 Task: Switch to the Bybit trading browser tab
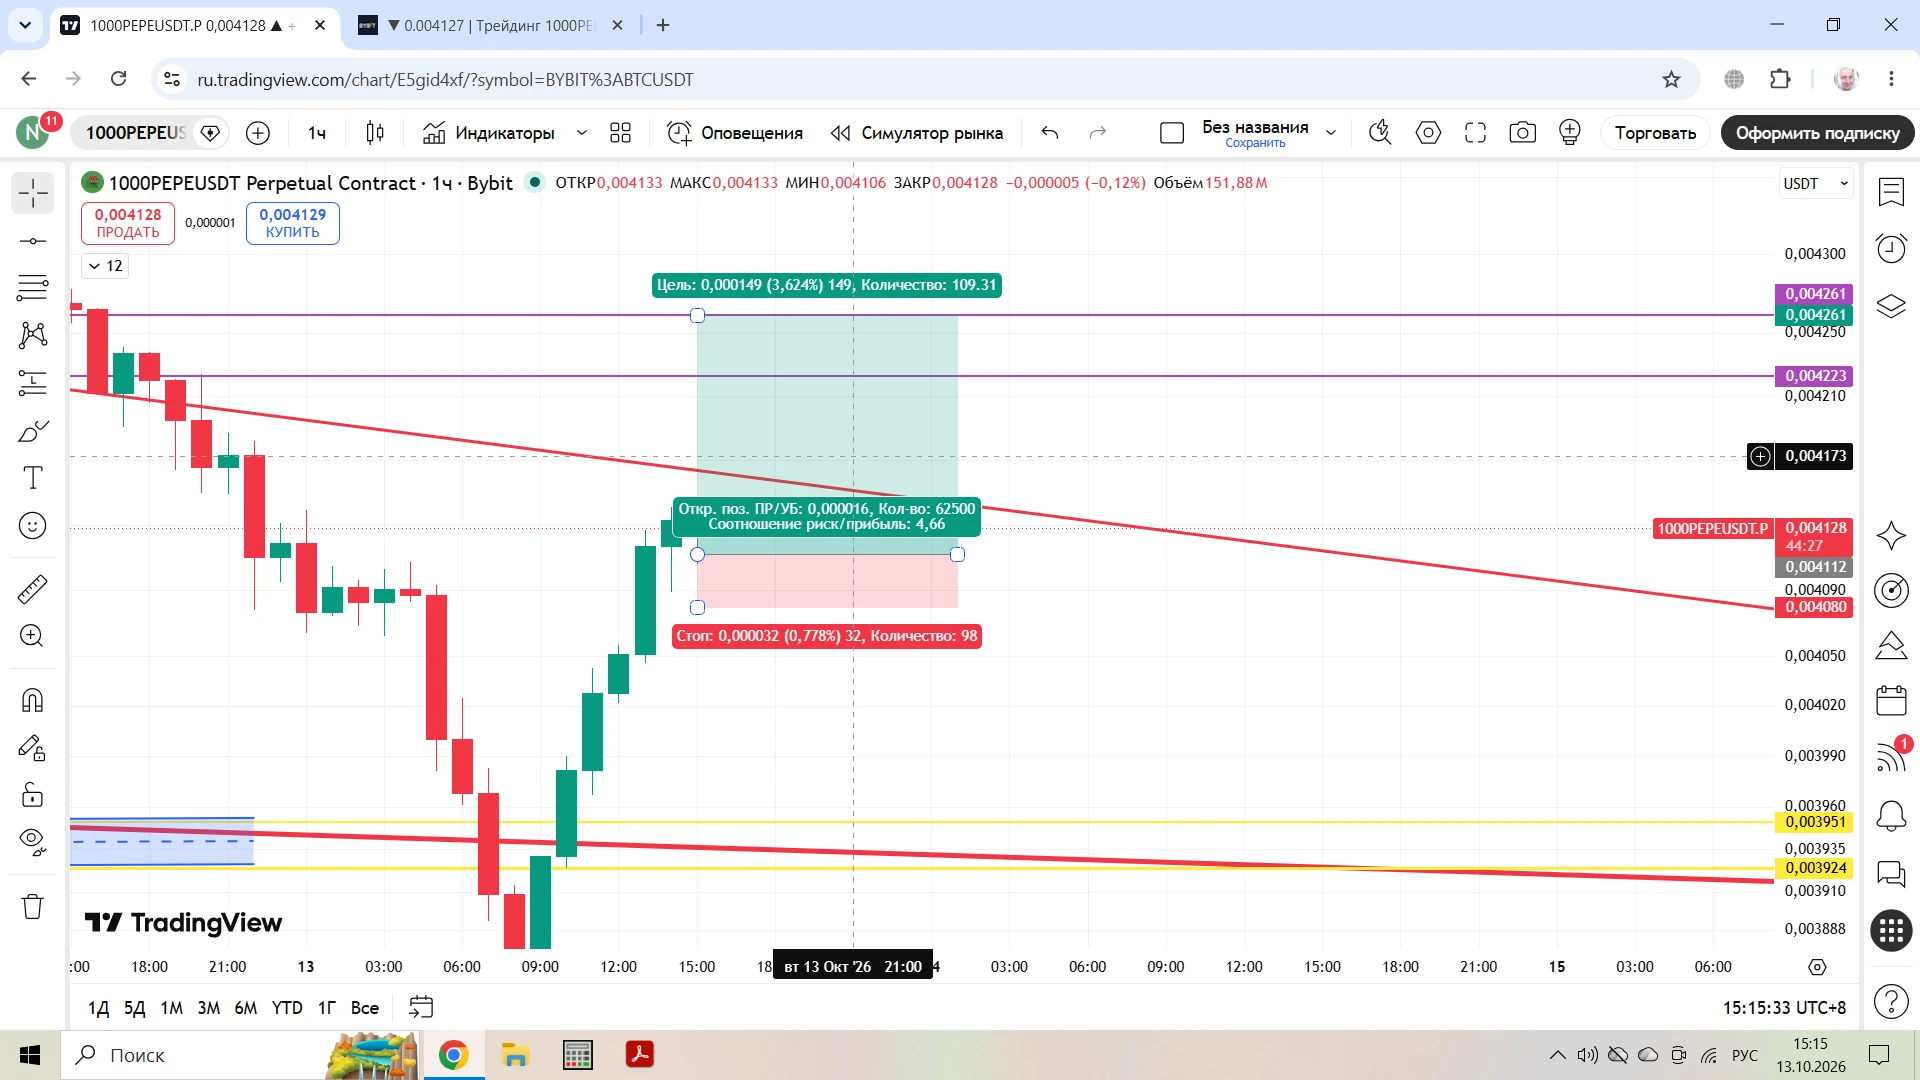click(x=490, y=25)
